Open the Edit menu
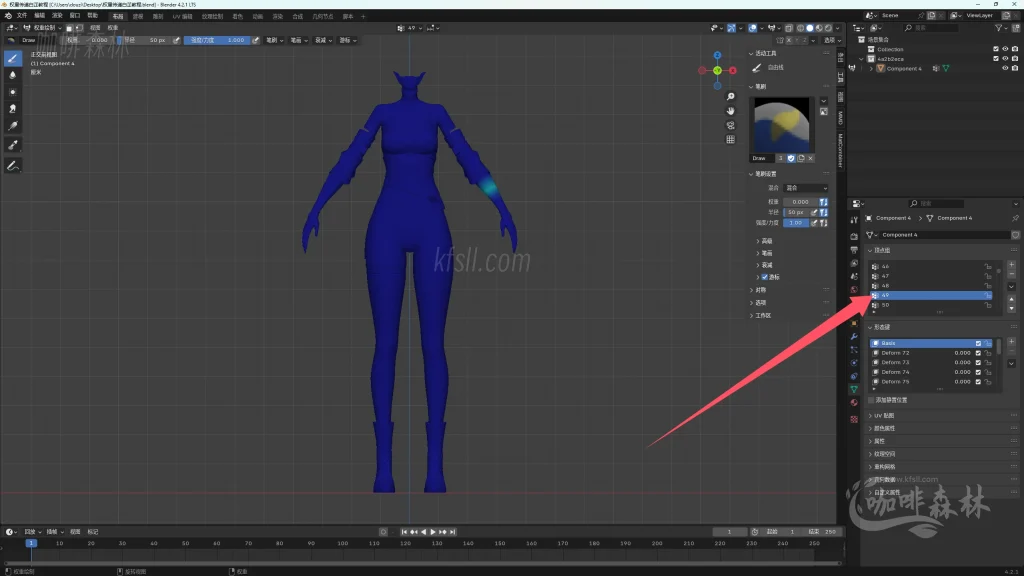 [x=40, y=16]
